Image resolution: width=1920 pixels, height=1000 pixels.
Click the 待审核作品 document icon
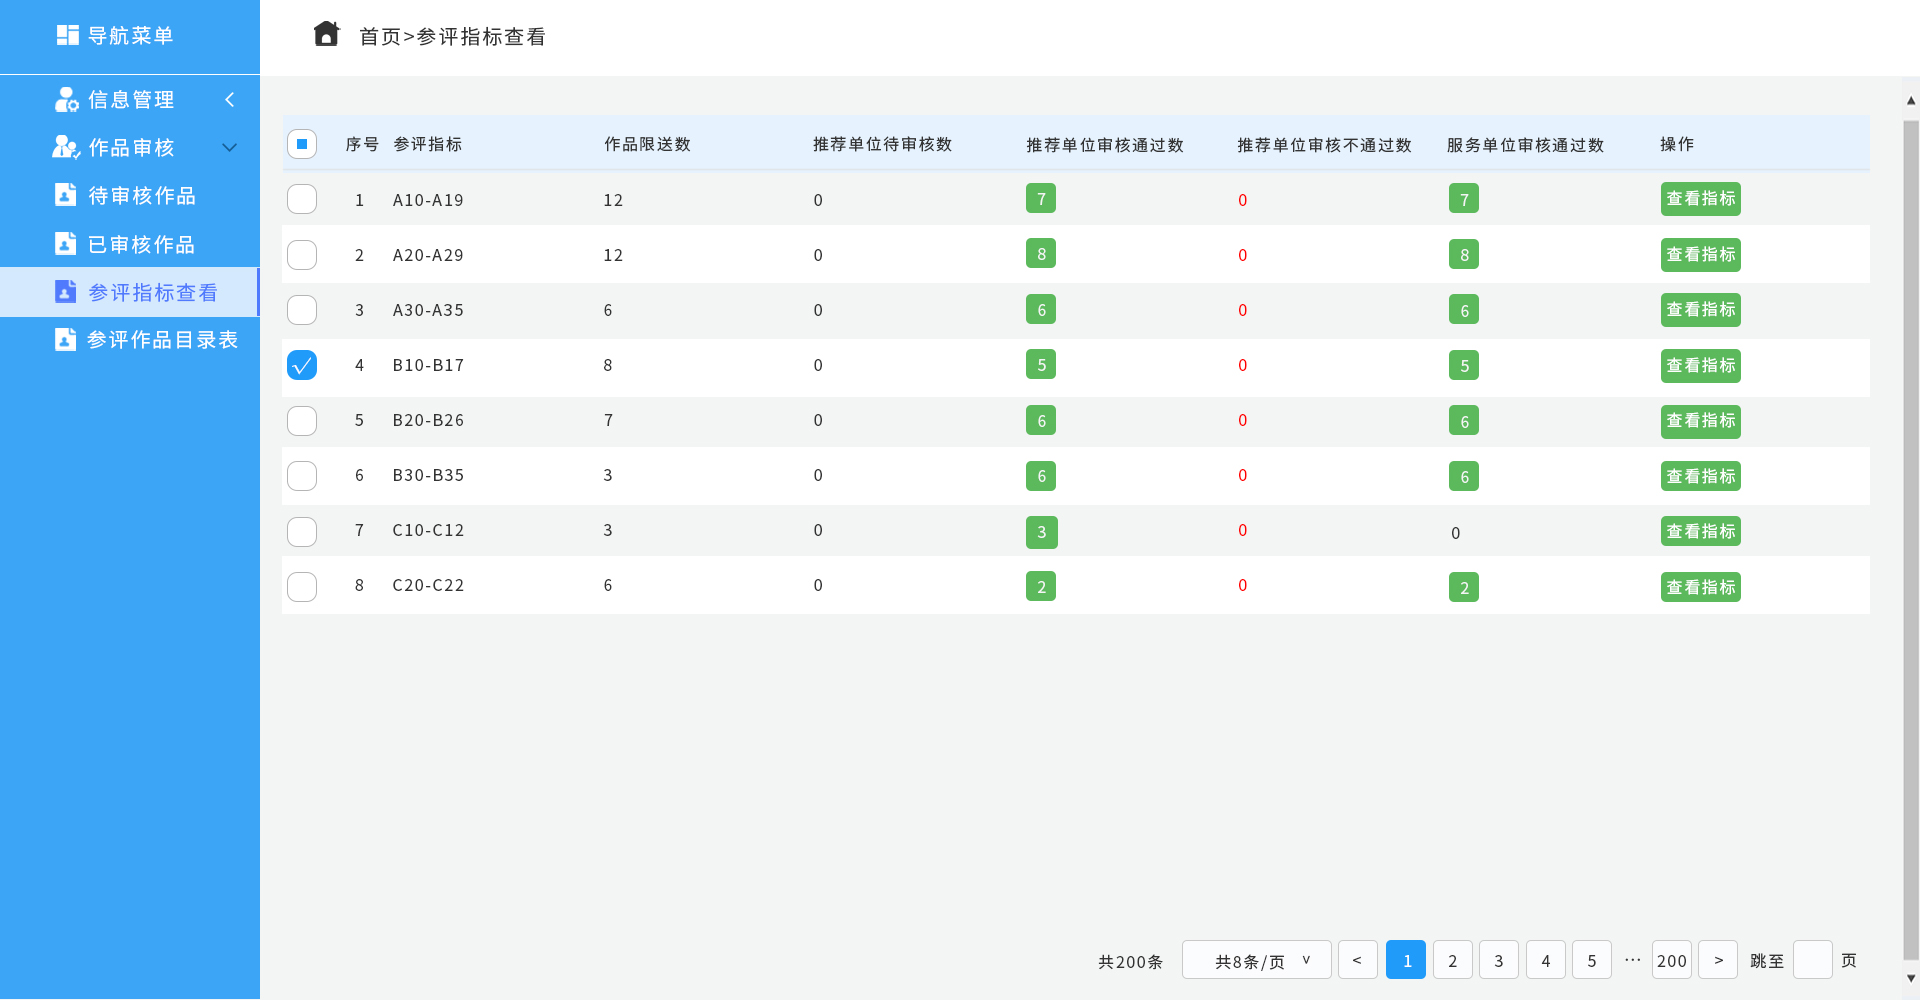tap(65, 195)
